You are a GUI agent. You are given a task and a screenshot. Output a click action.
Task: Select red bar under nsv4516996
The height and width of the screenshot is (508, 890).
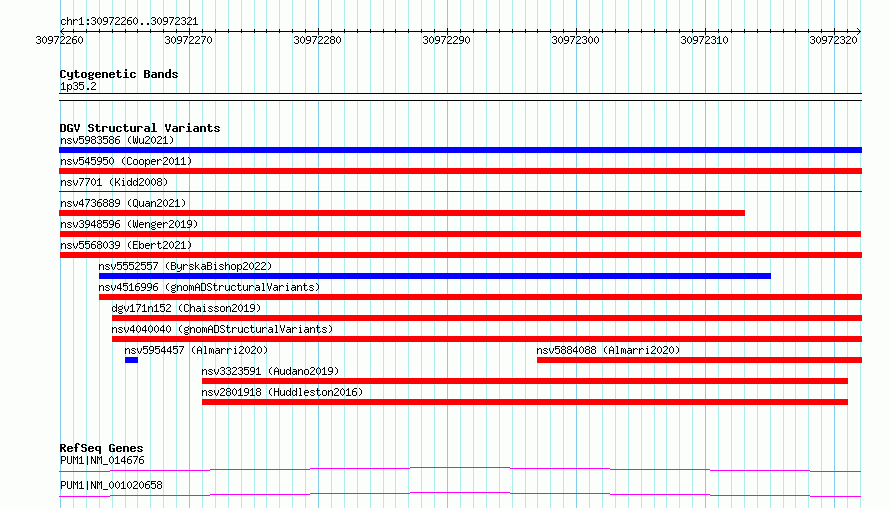pos(480,297)
